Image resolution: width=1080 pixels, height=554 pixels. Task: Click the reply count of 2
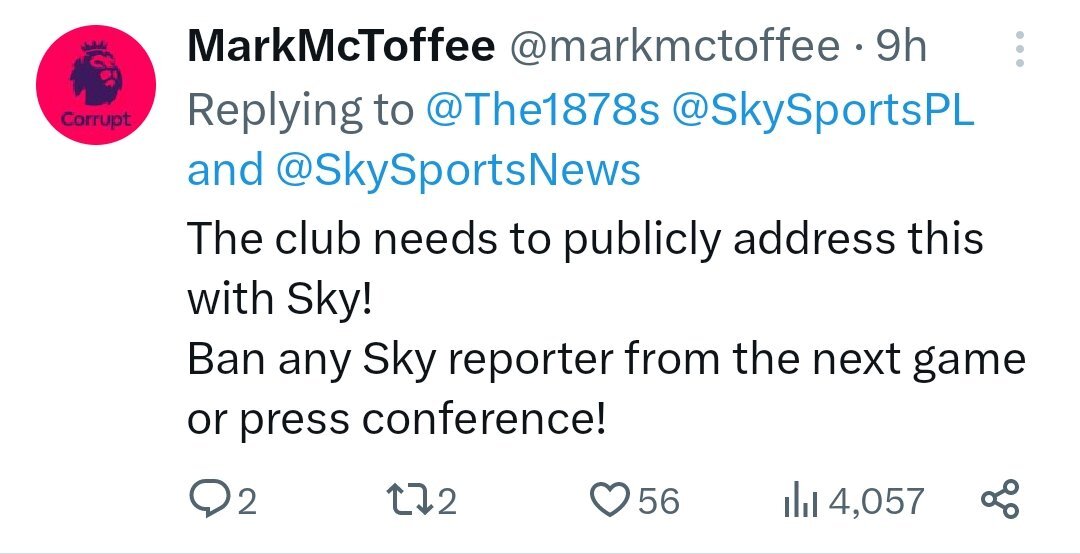247,502
